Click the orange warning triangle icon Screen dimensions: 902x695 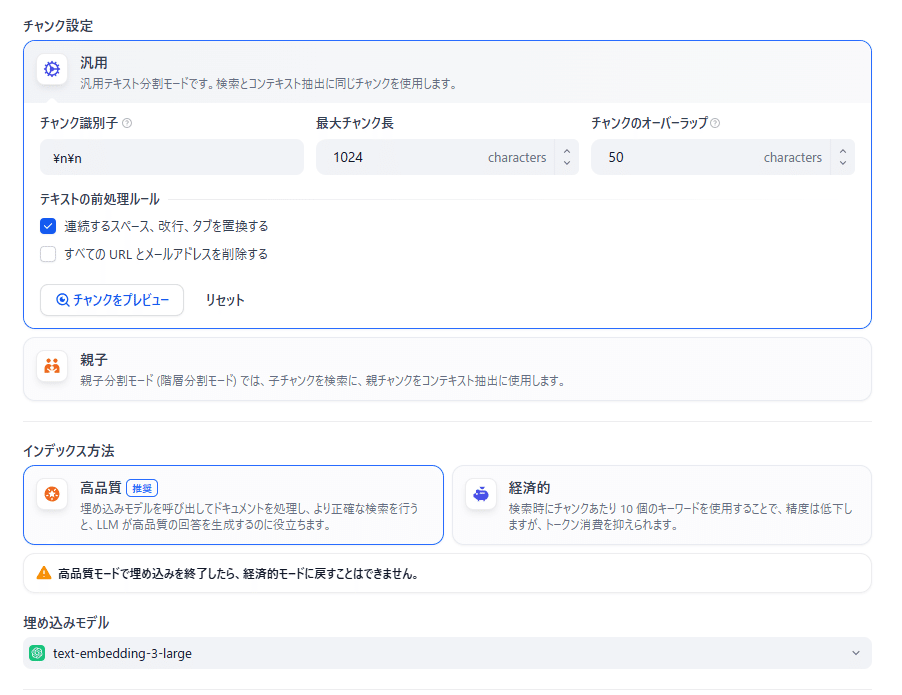coord(44,573)
